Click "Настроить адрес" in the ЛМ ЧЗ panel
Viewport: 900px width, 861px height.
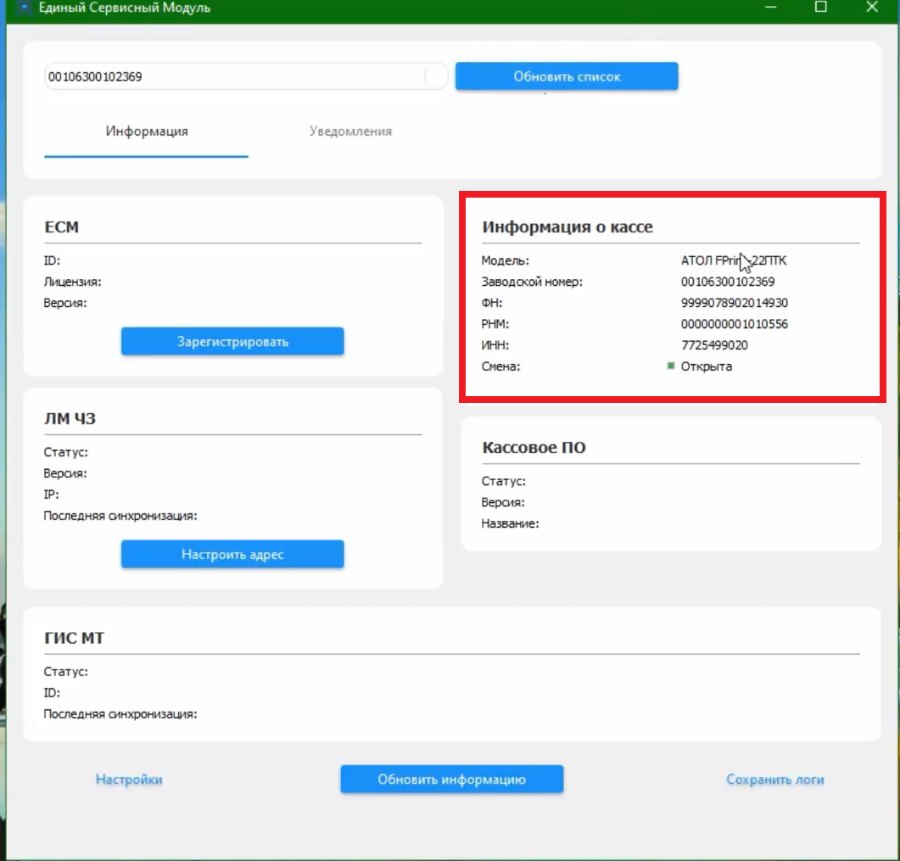[x=232, y=554]
